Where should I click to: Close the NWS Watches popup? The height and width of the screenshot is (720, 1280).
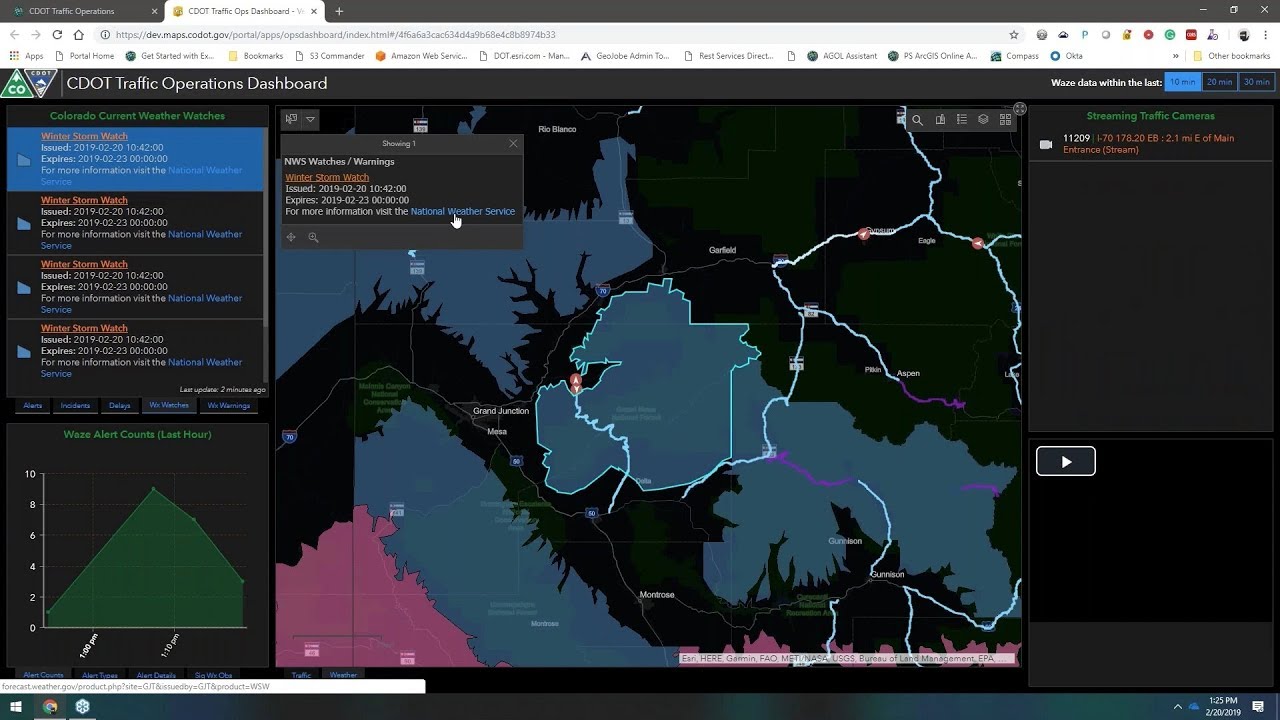tap(513, 144)
